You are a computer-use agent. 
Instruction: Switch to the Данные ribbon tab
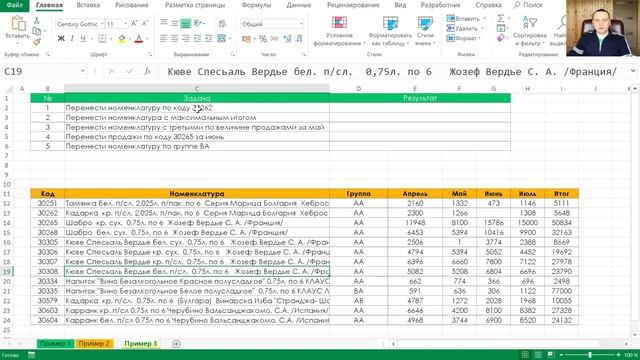tap(299, 5)
